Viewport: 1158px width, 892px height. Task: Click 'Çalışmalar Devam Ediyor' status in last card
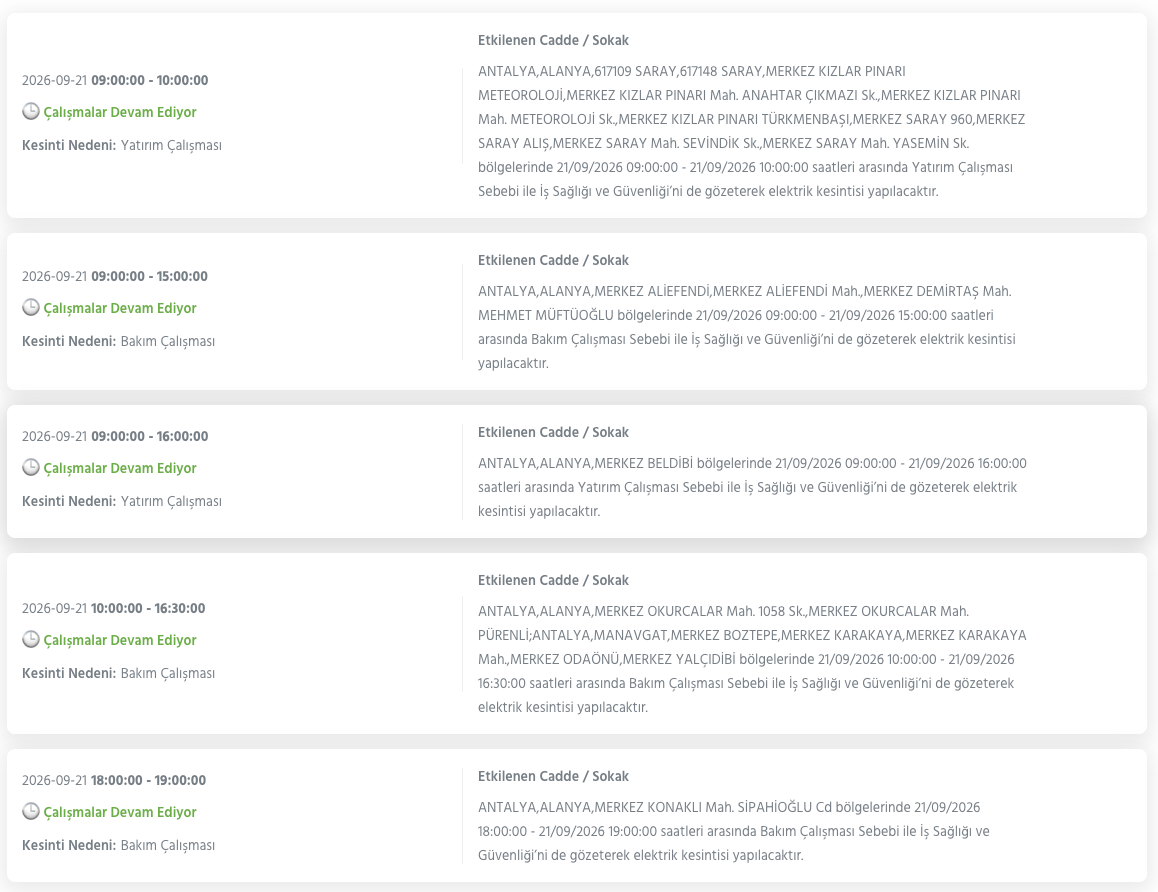120,812
